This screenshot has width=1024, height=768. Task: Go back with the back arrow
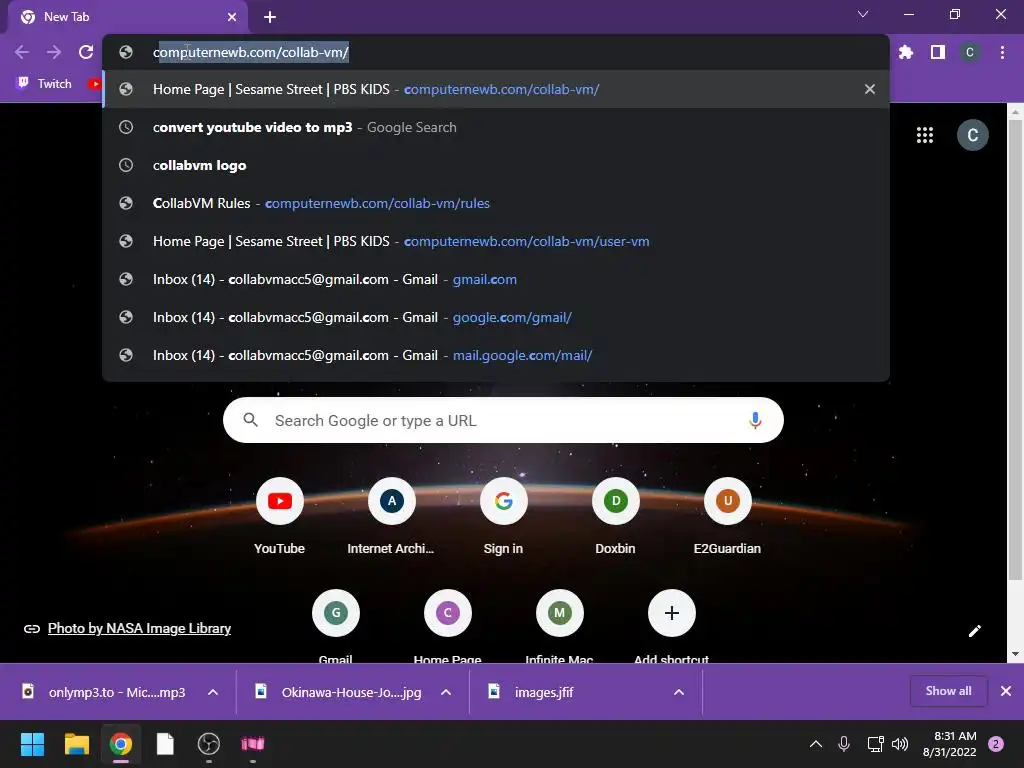tap(22, 52)
